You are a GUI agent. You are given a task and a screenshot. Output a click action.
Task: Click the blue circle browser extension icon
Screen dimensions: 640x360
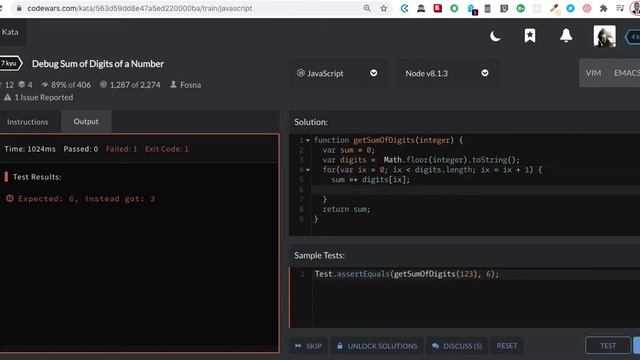570,8
